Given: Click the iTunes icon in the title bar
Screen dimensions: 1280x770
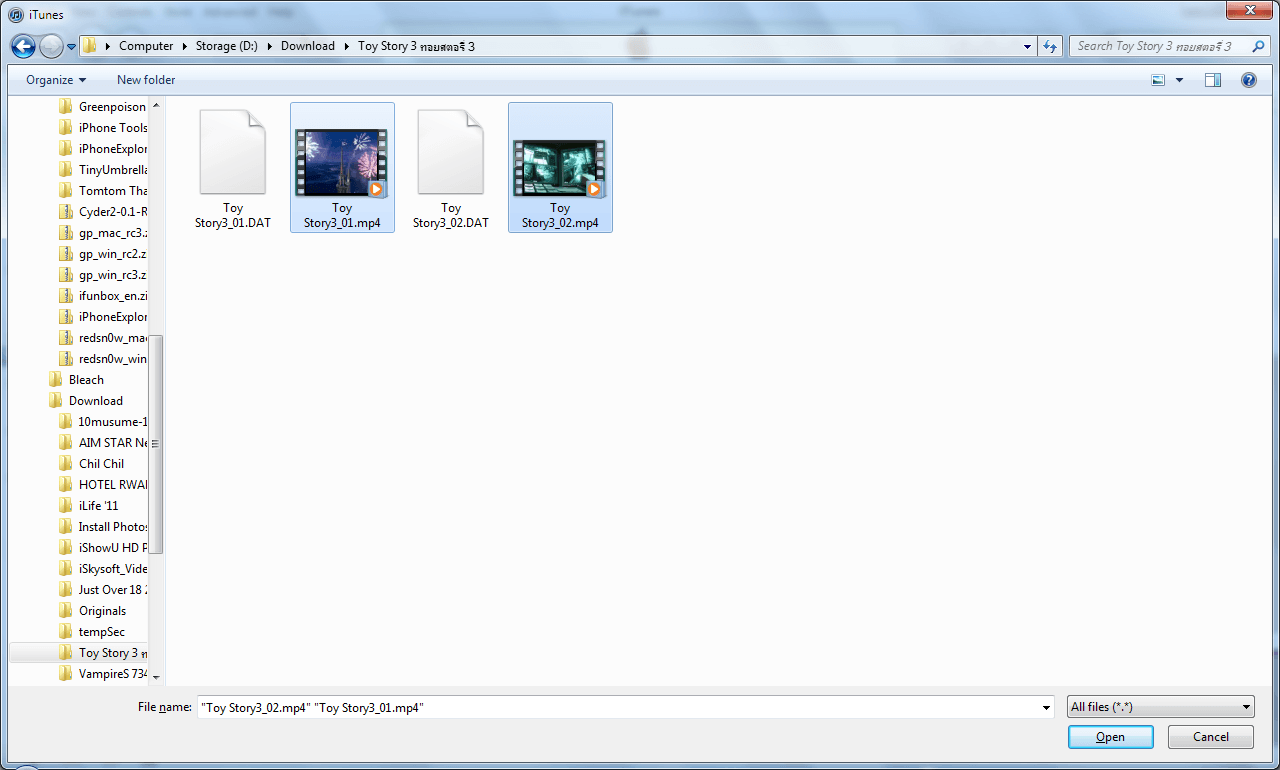Looking at the screenshot, I should (x=16, y=15).
